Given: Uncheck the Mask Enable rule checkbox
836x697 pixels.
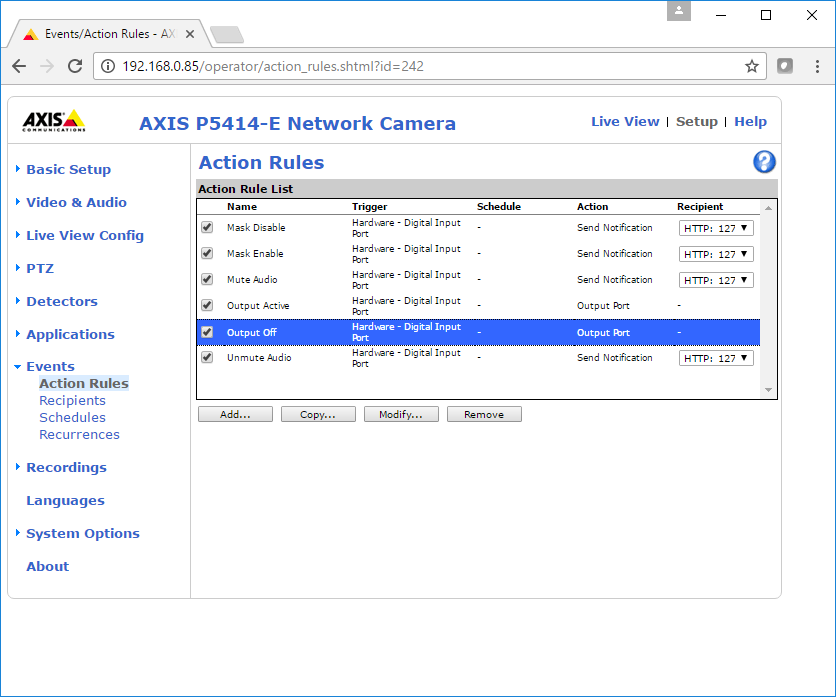Looking at the screenshot, I should click(x=207, y=253).
